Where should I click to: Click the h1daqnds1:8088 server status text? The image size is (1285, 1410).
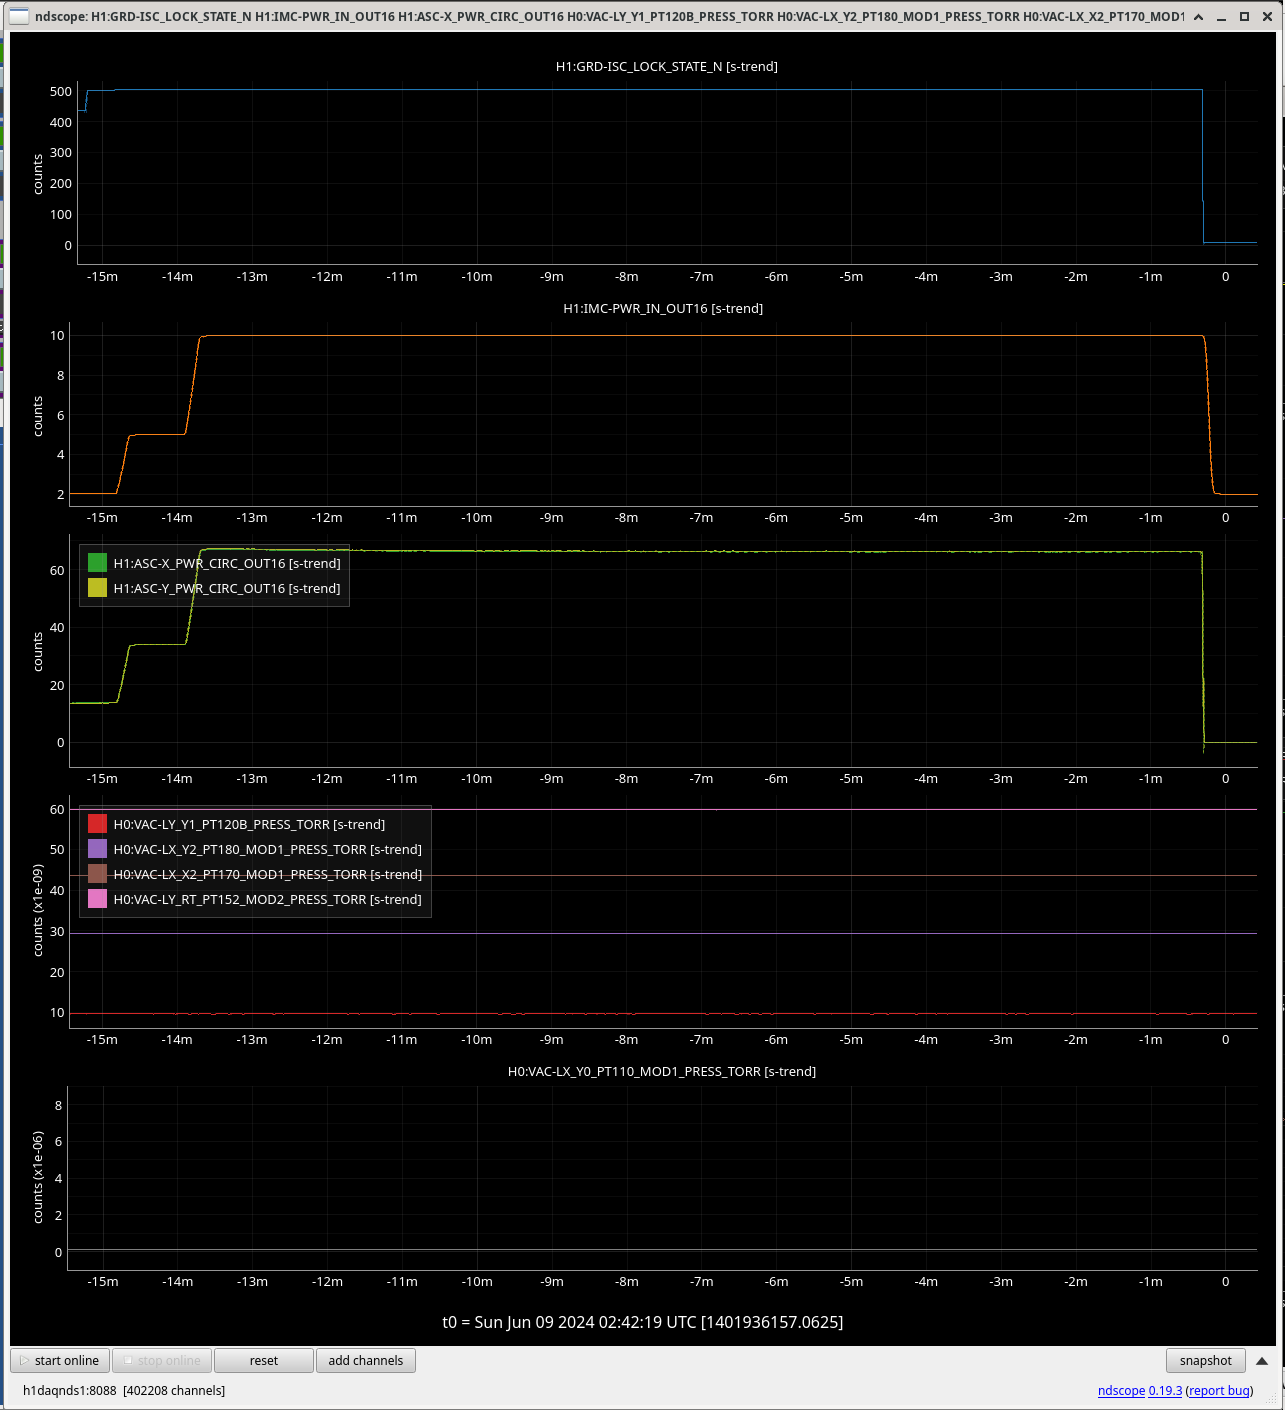124,1390
